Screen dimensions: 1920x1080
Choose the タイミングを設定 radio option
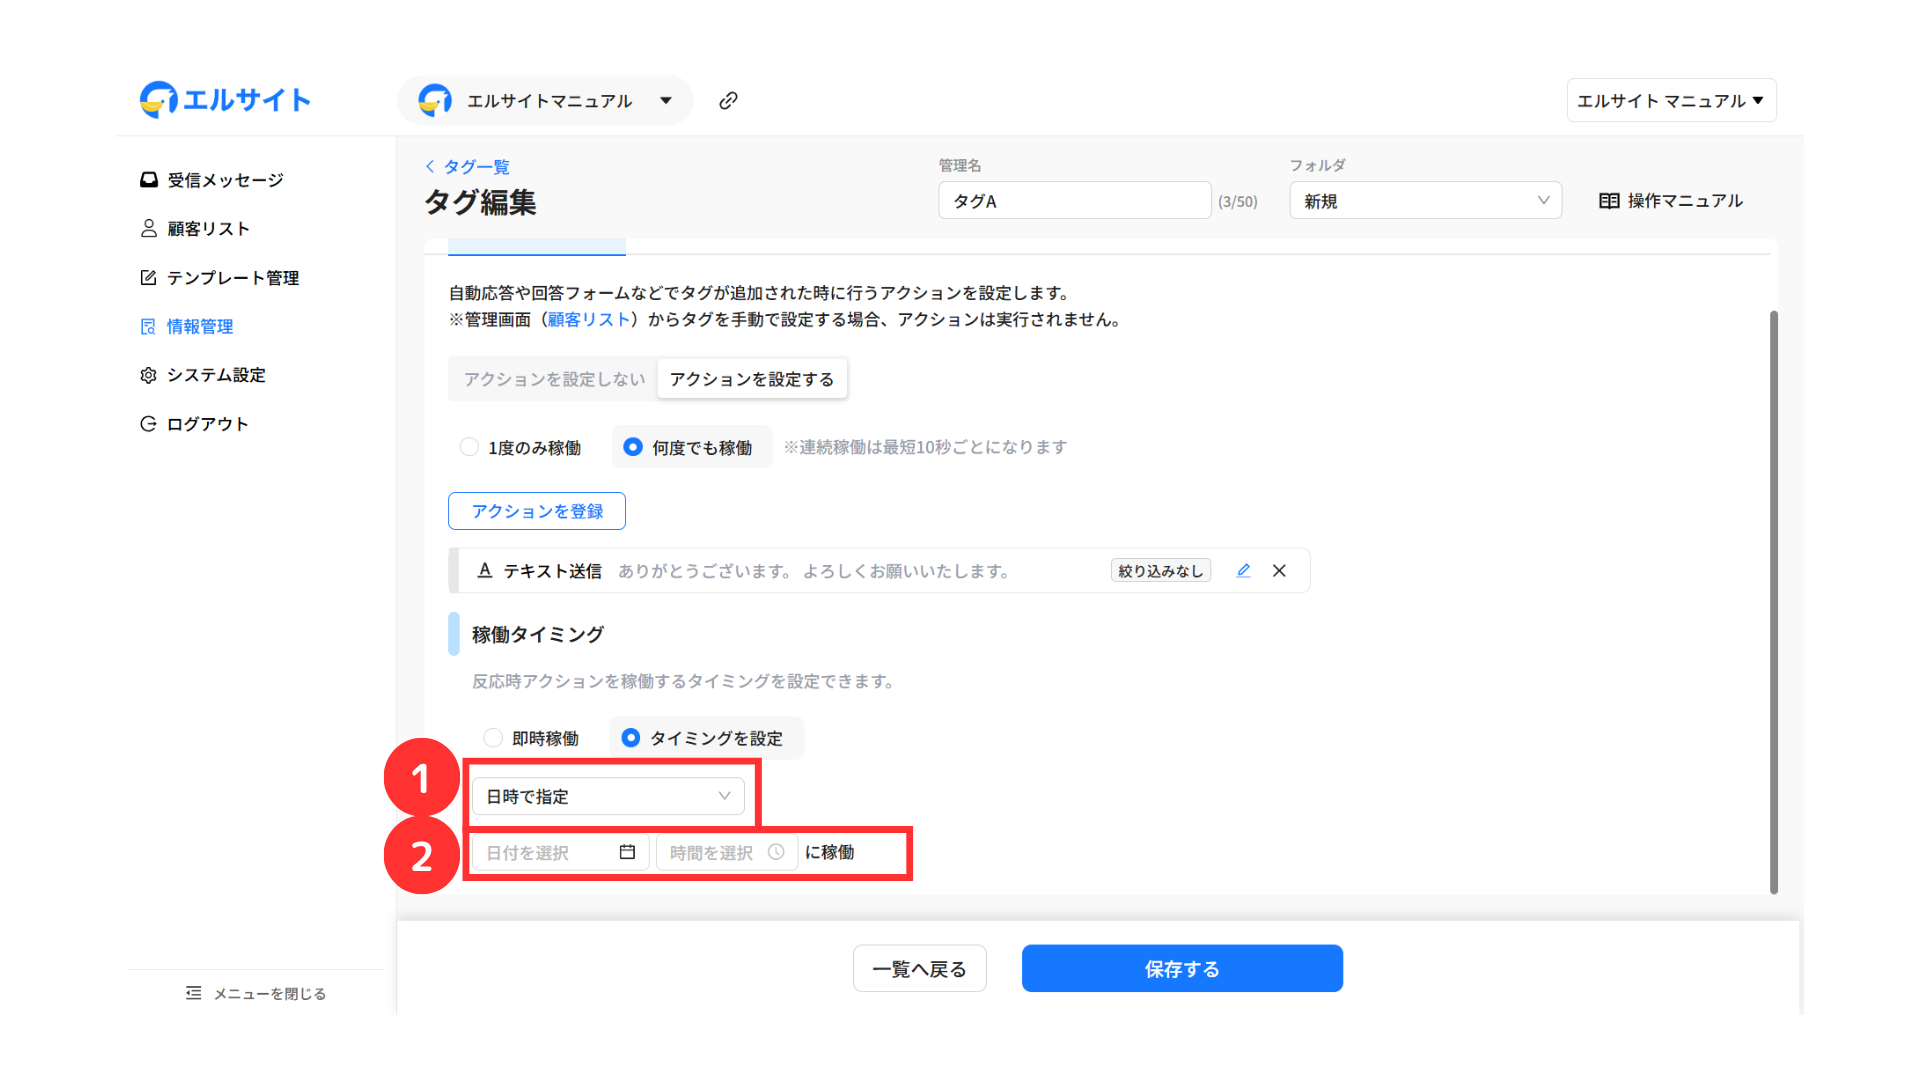pos(631,738)
